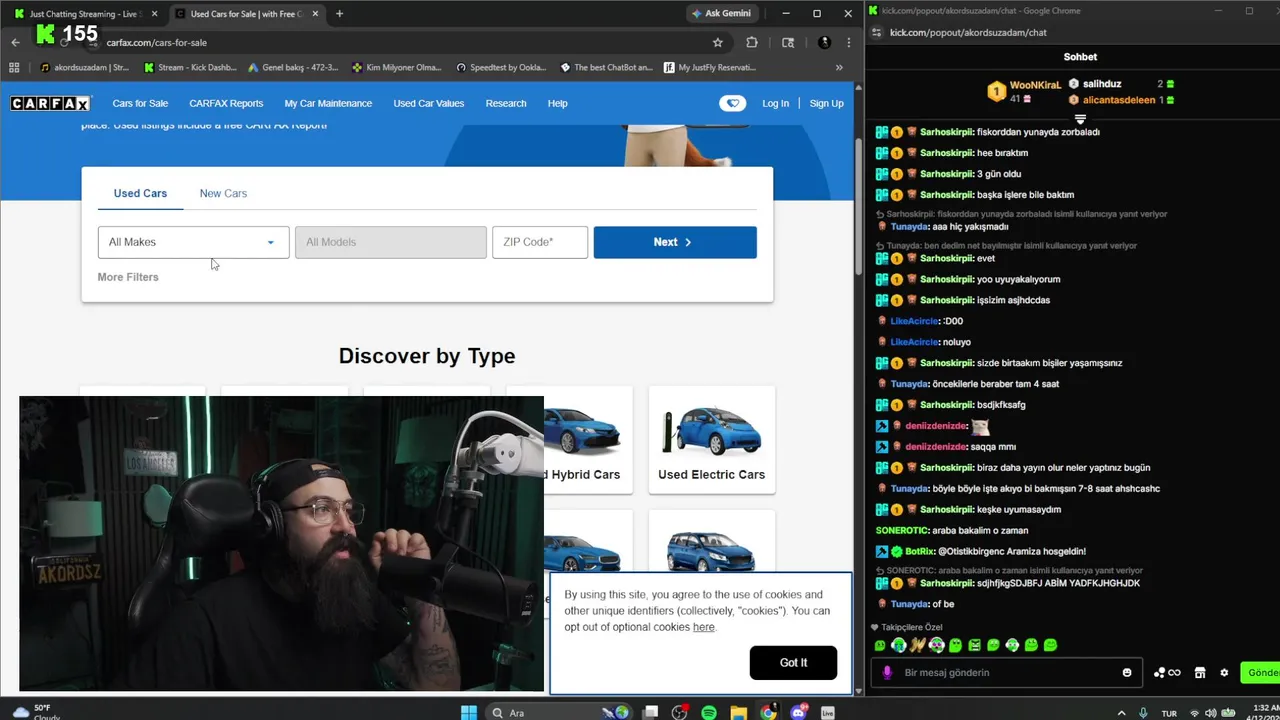Viewport: 1280px width, 720px height.
Task: Click the Log In link
Action: click(775, 103)
